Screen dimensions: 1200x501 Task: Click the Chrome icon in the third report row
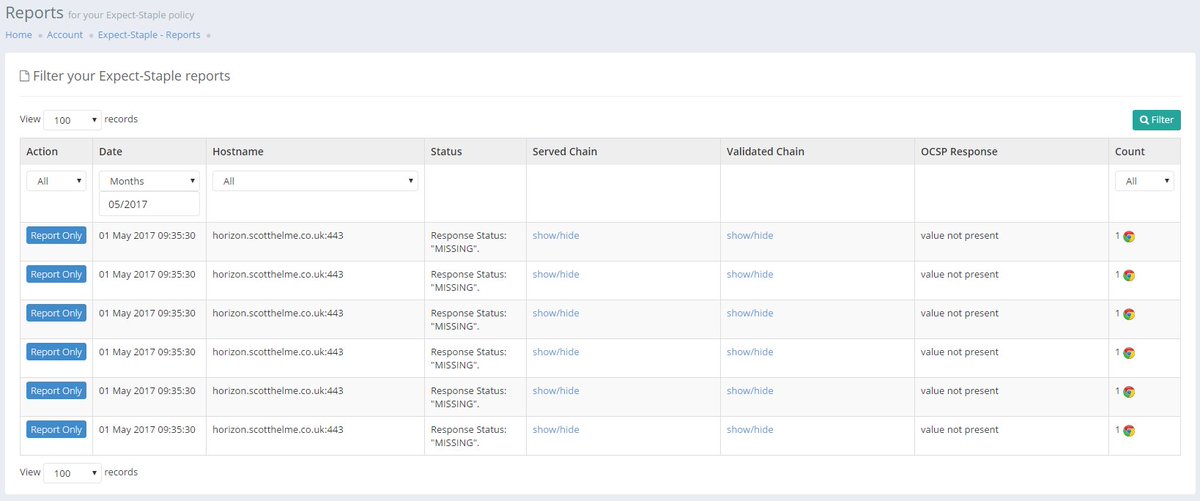click(x=1129, y=314)
